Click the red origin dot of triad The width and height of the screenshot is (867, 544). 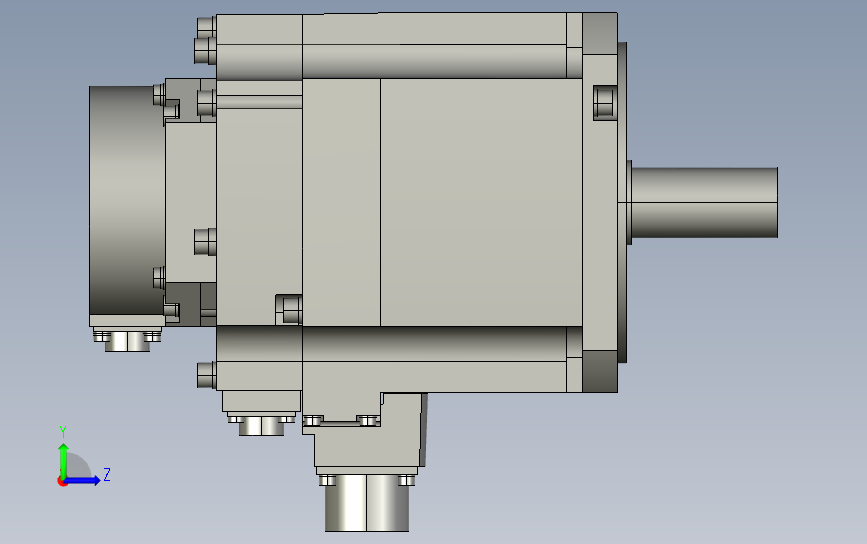click(x=62, y=482)
